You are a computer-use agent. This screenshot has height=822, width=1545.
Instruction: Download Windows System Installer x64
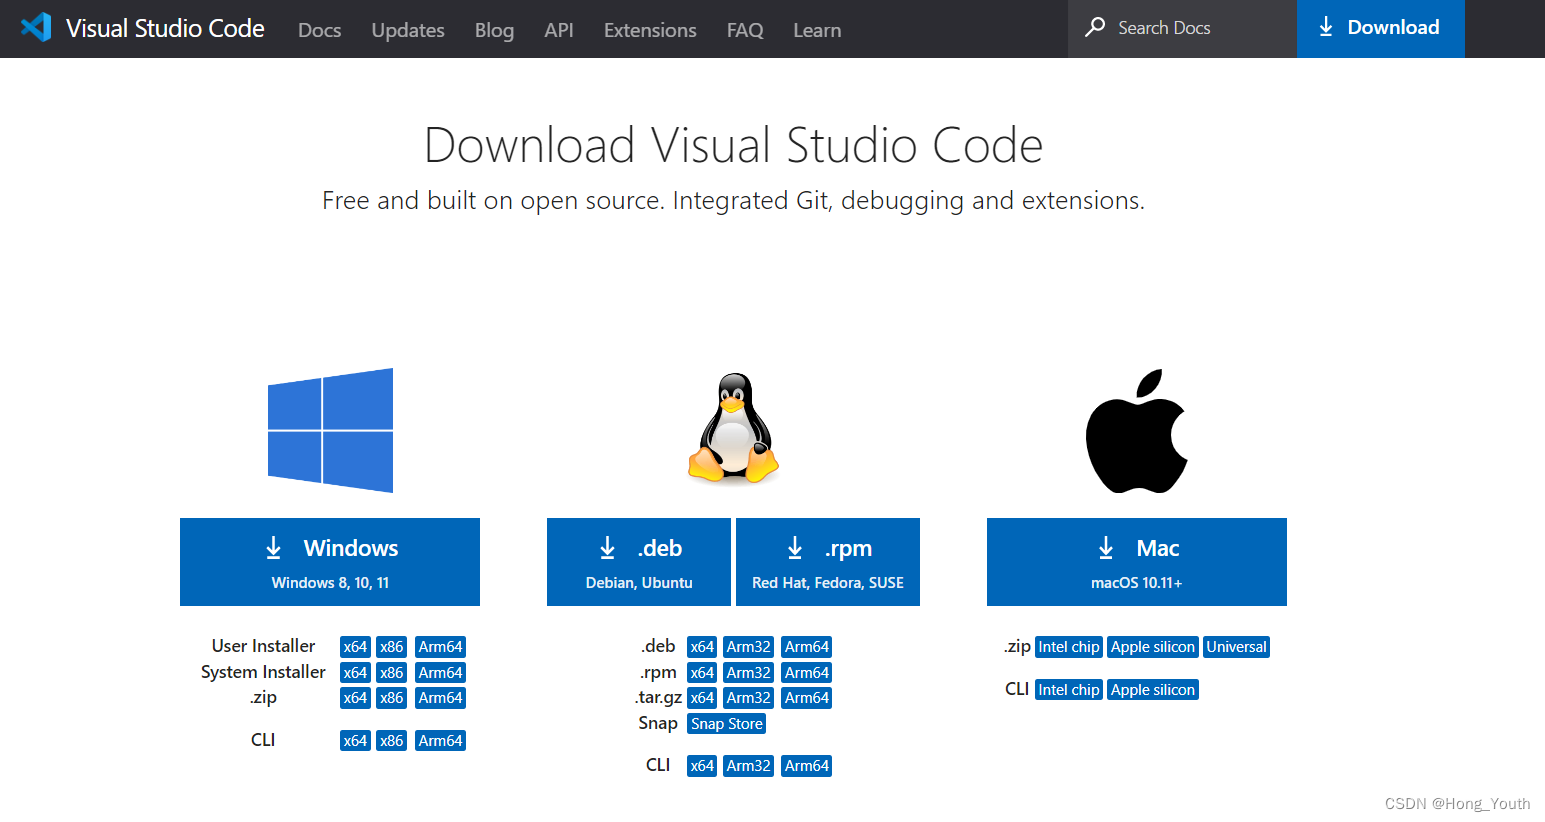click(355, 673)
